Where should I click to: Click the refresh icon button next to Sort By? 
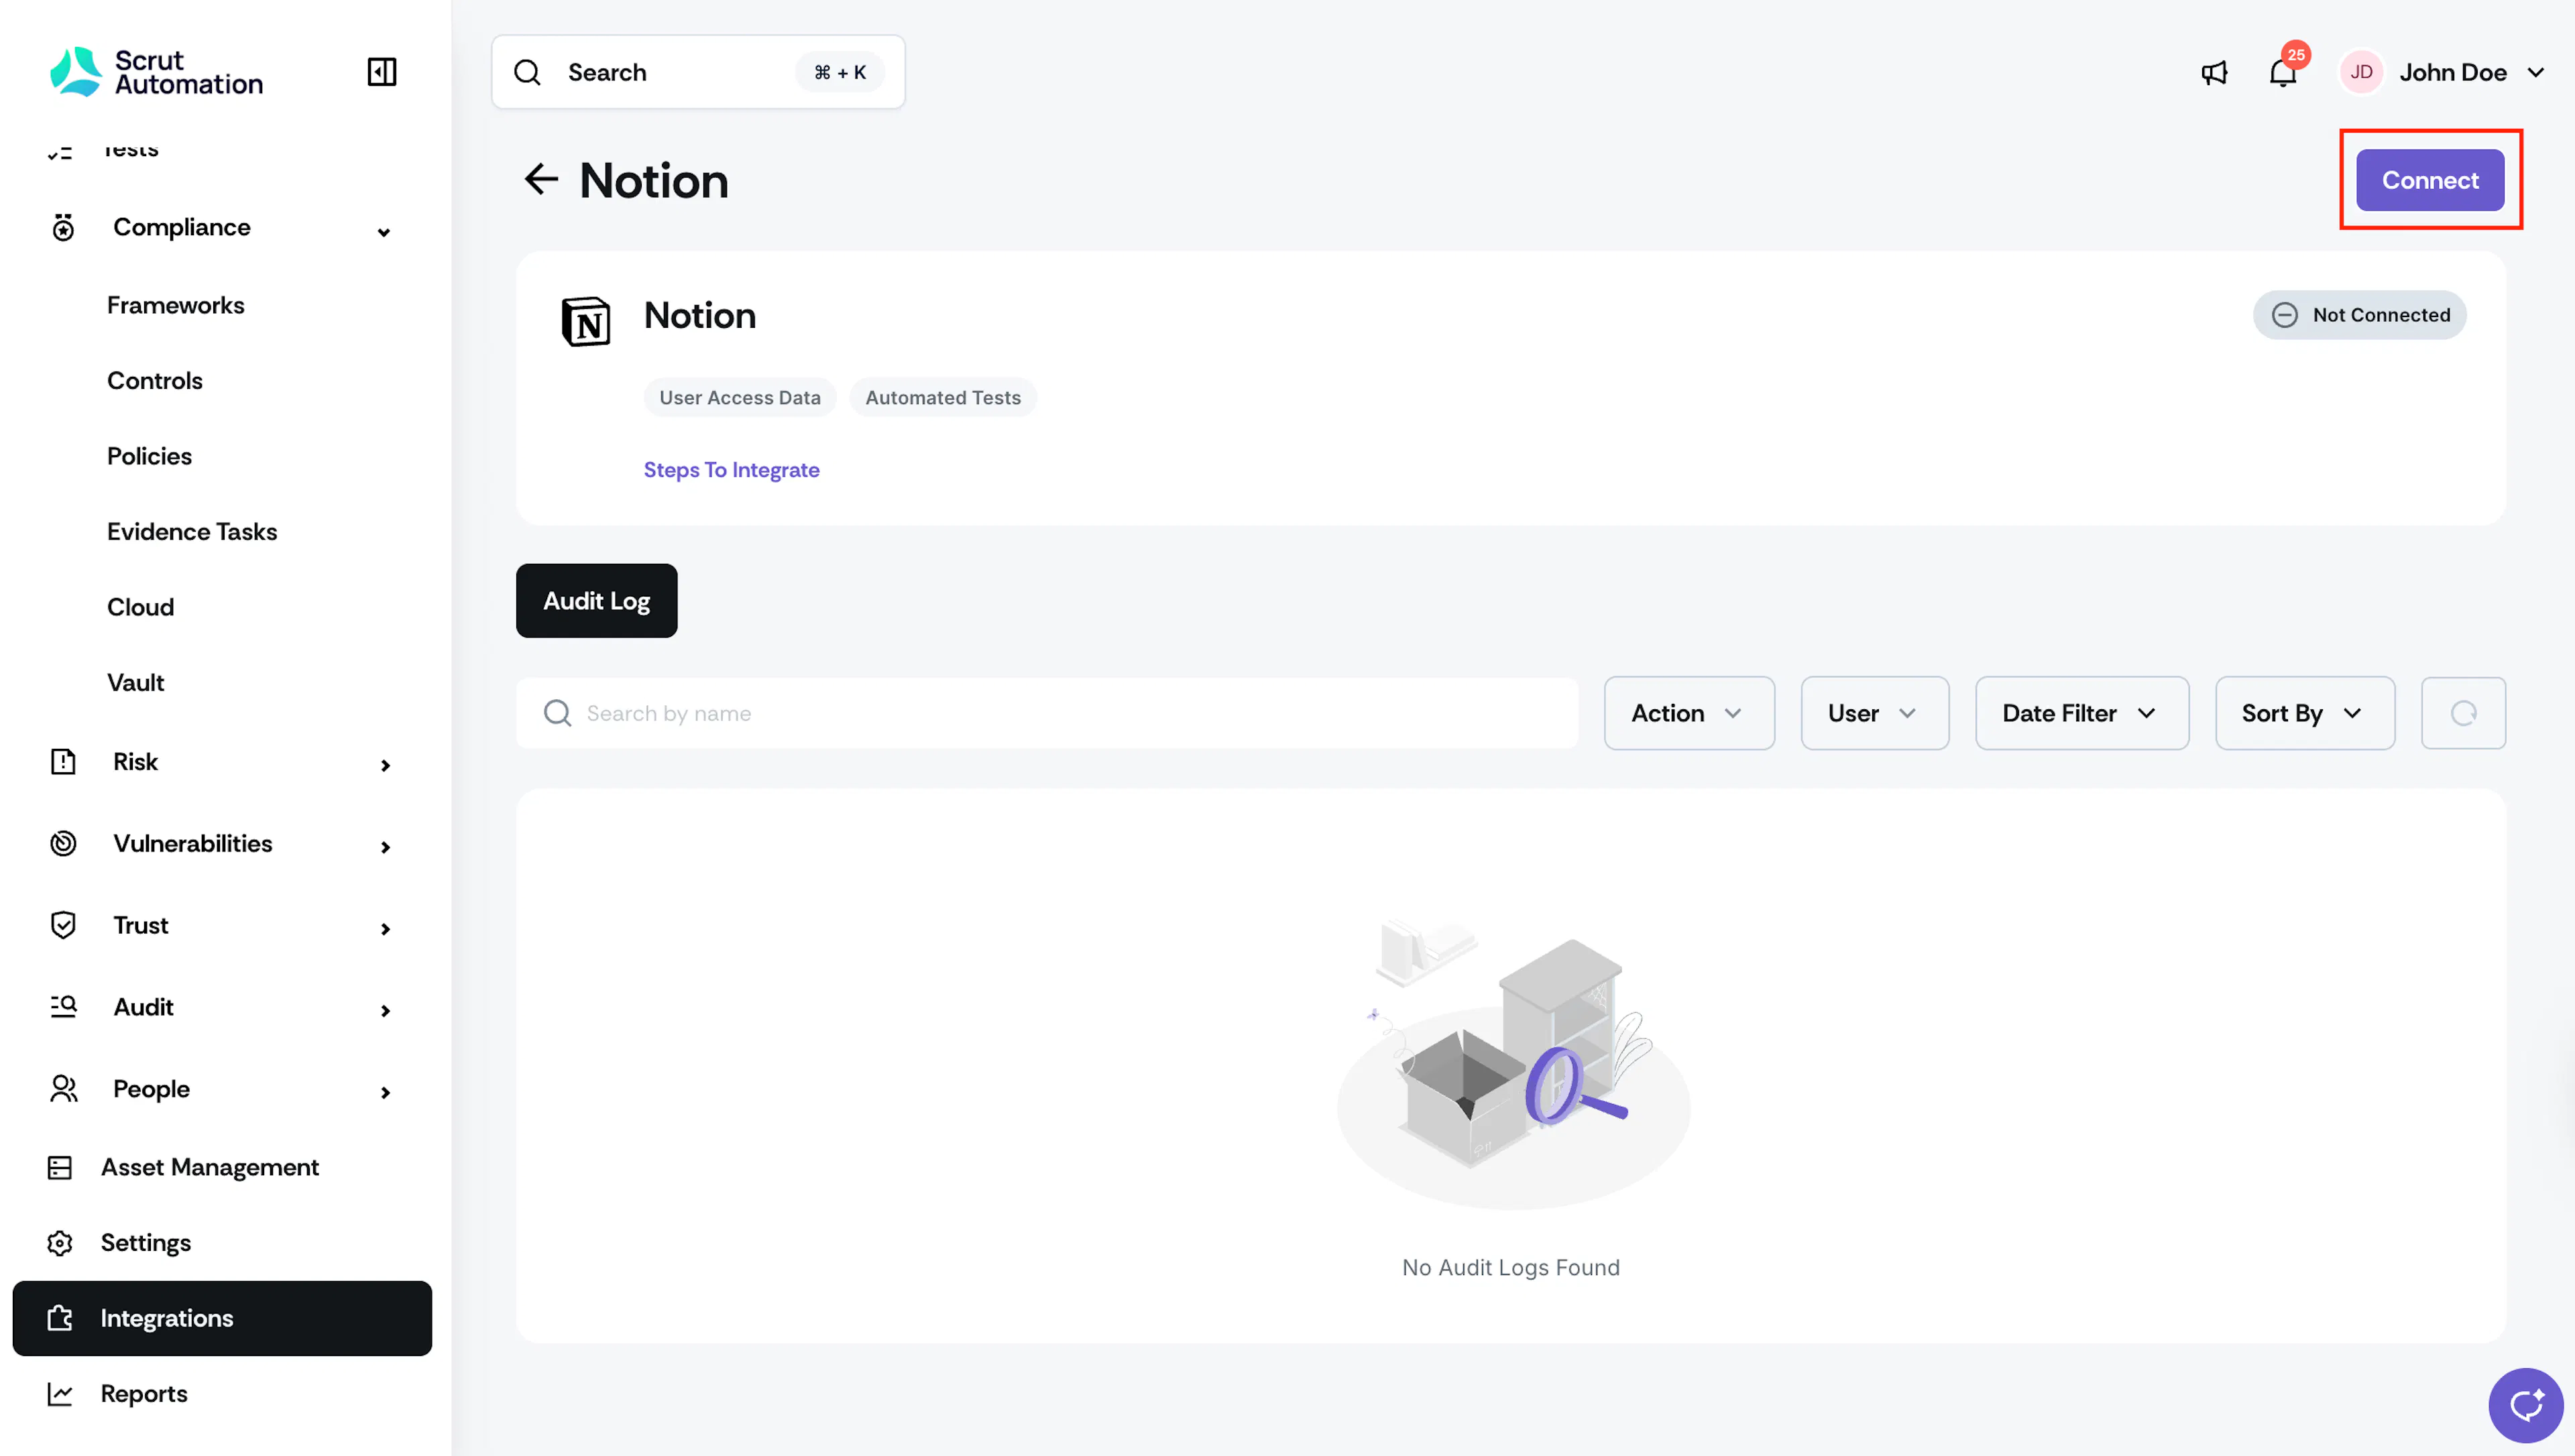pos(2463,713)
